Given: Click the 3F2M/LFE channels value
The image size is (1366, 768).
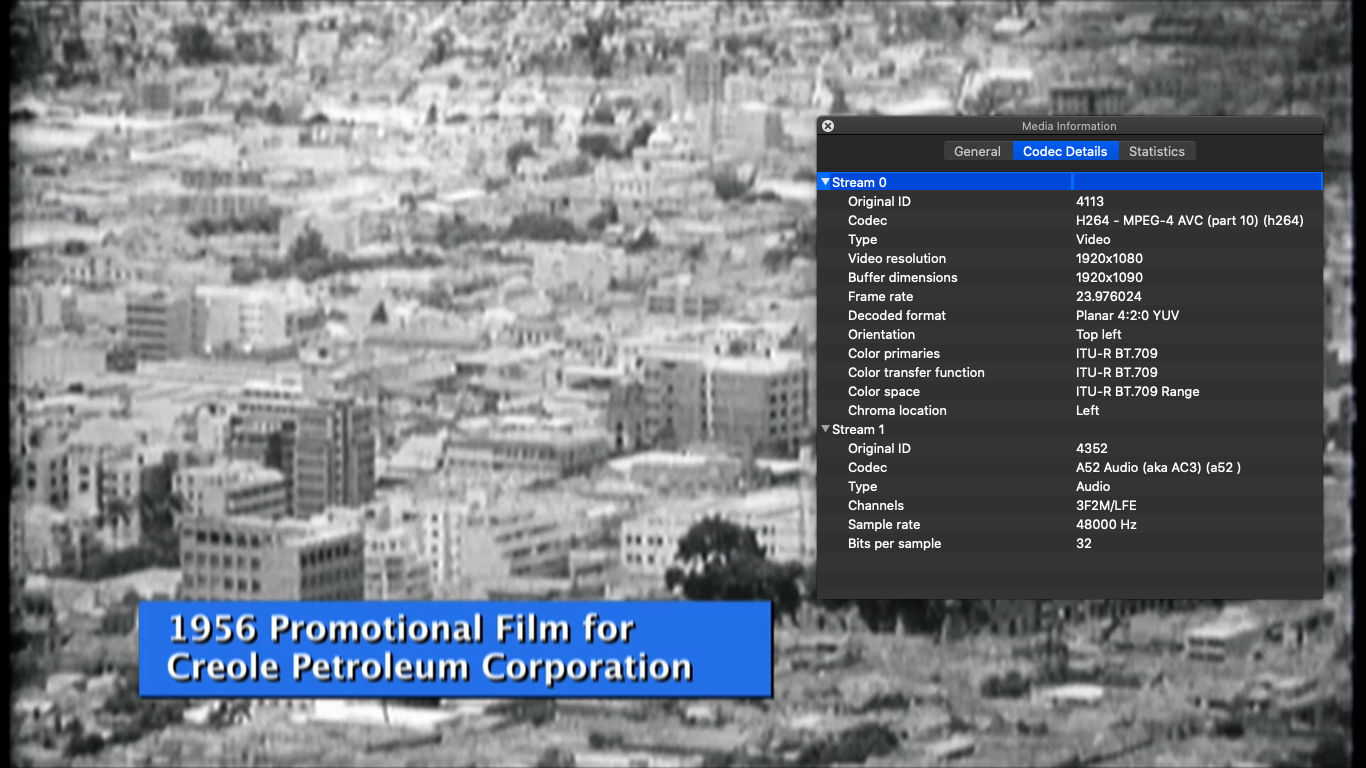Looking at the screenshot, I should point(1106,505).
